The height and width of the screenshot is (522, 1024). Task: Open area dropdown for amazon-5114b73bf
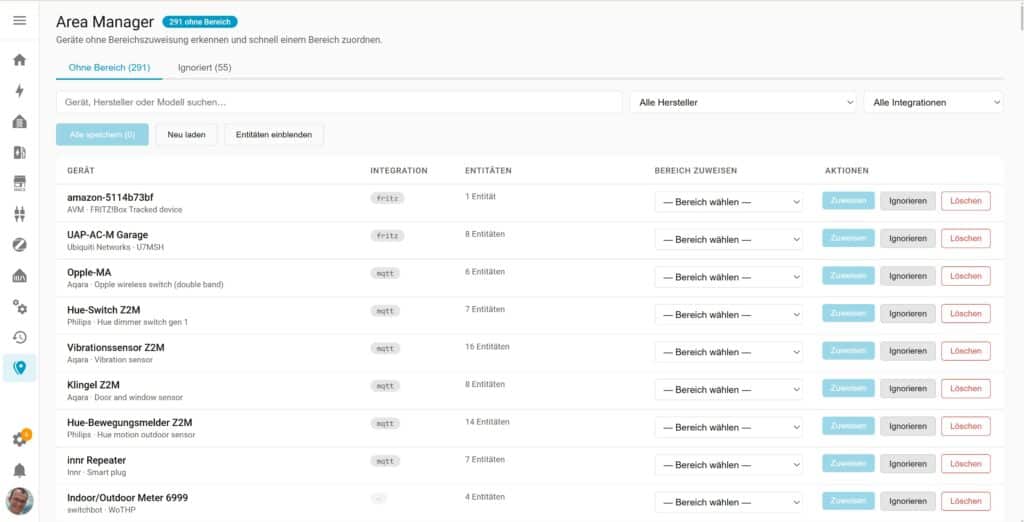[729, 202]
